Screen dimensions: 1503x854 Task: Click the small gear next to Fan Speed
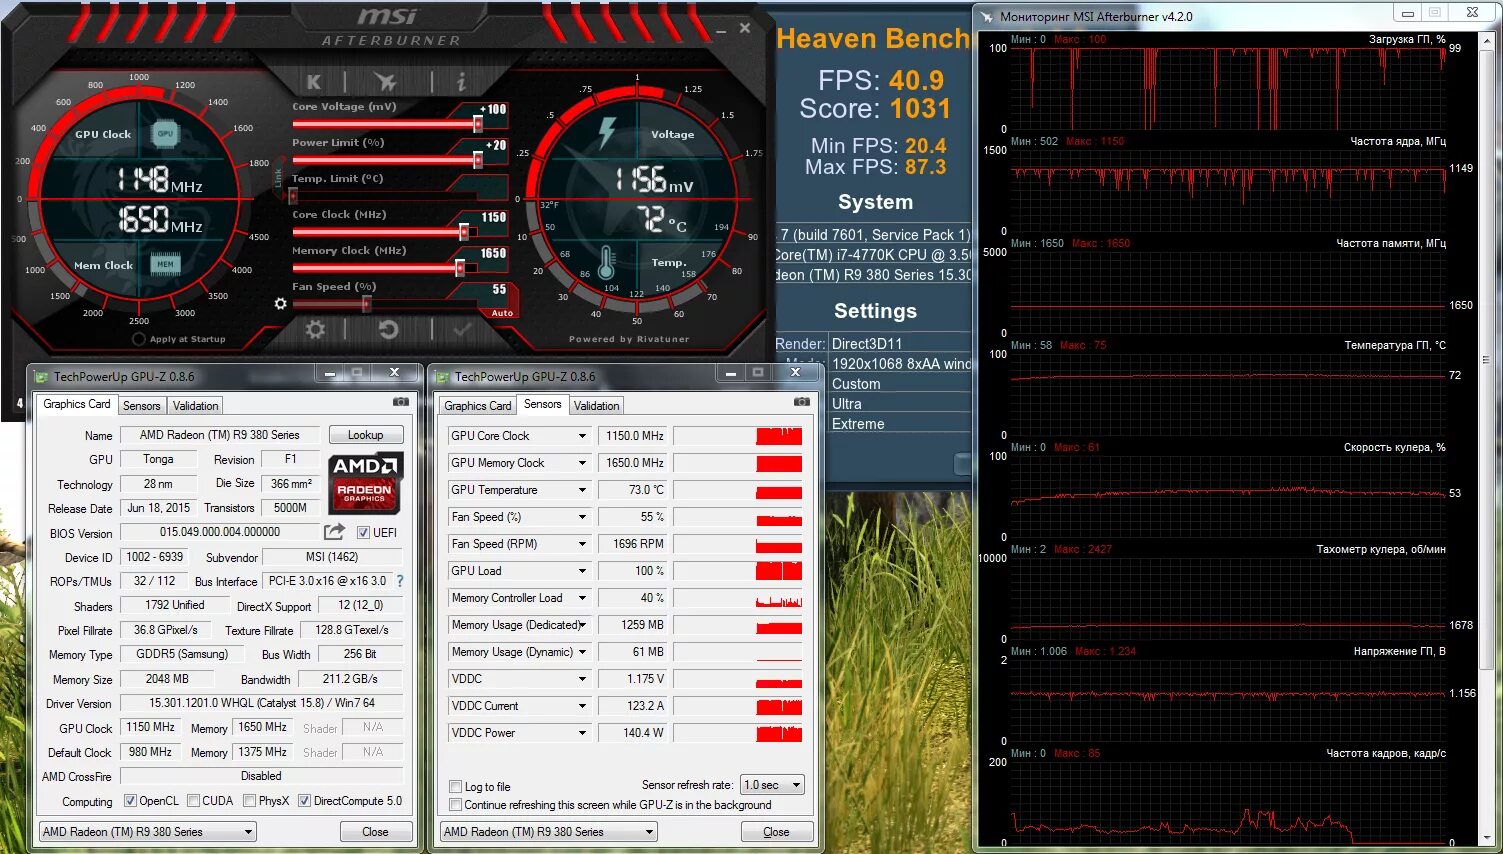pyautogui.click(x=281, y=303)
